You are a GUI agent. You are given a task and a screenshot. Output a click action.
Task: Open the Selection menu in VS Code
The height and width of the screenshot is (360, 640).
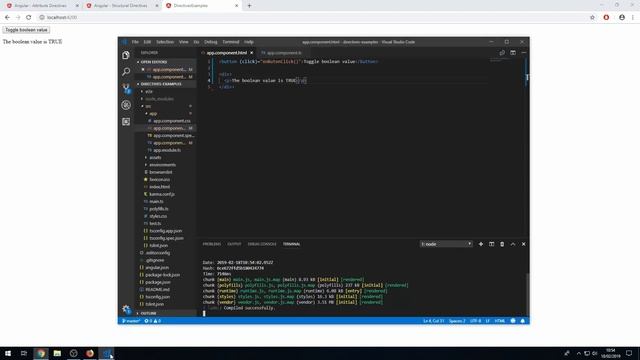(165, 42)
